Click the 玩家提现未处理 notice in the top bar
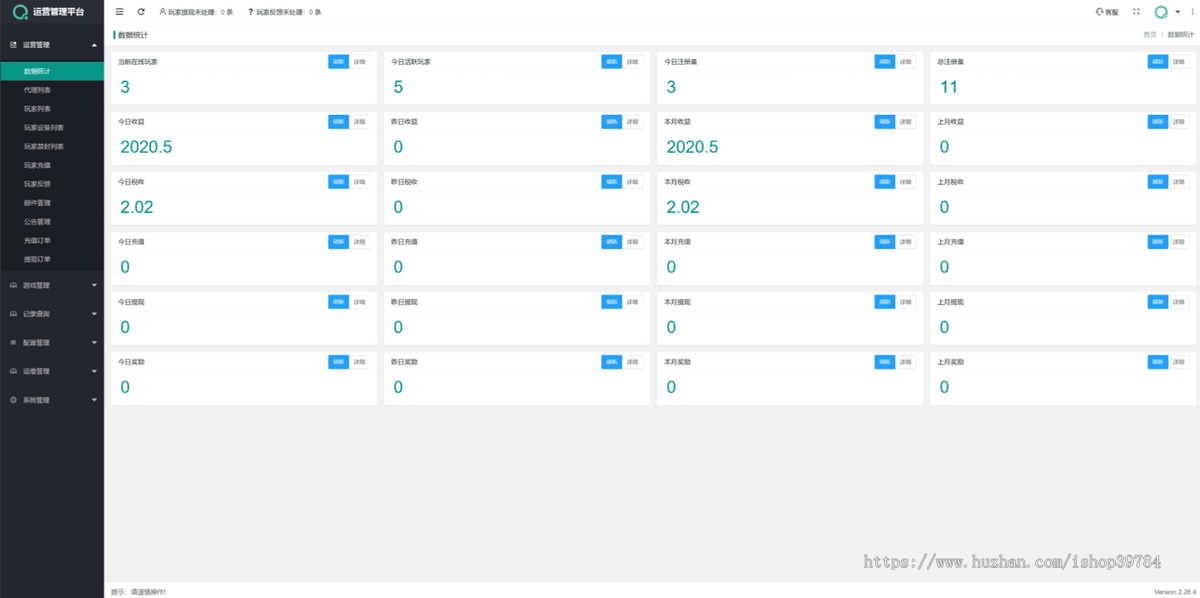Image resolution: width=1200 pixels, height=598 pixels. click(196, 12)
